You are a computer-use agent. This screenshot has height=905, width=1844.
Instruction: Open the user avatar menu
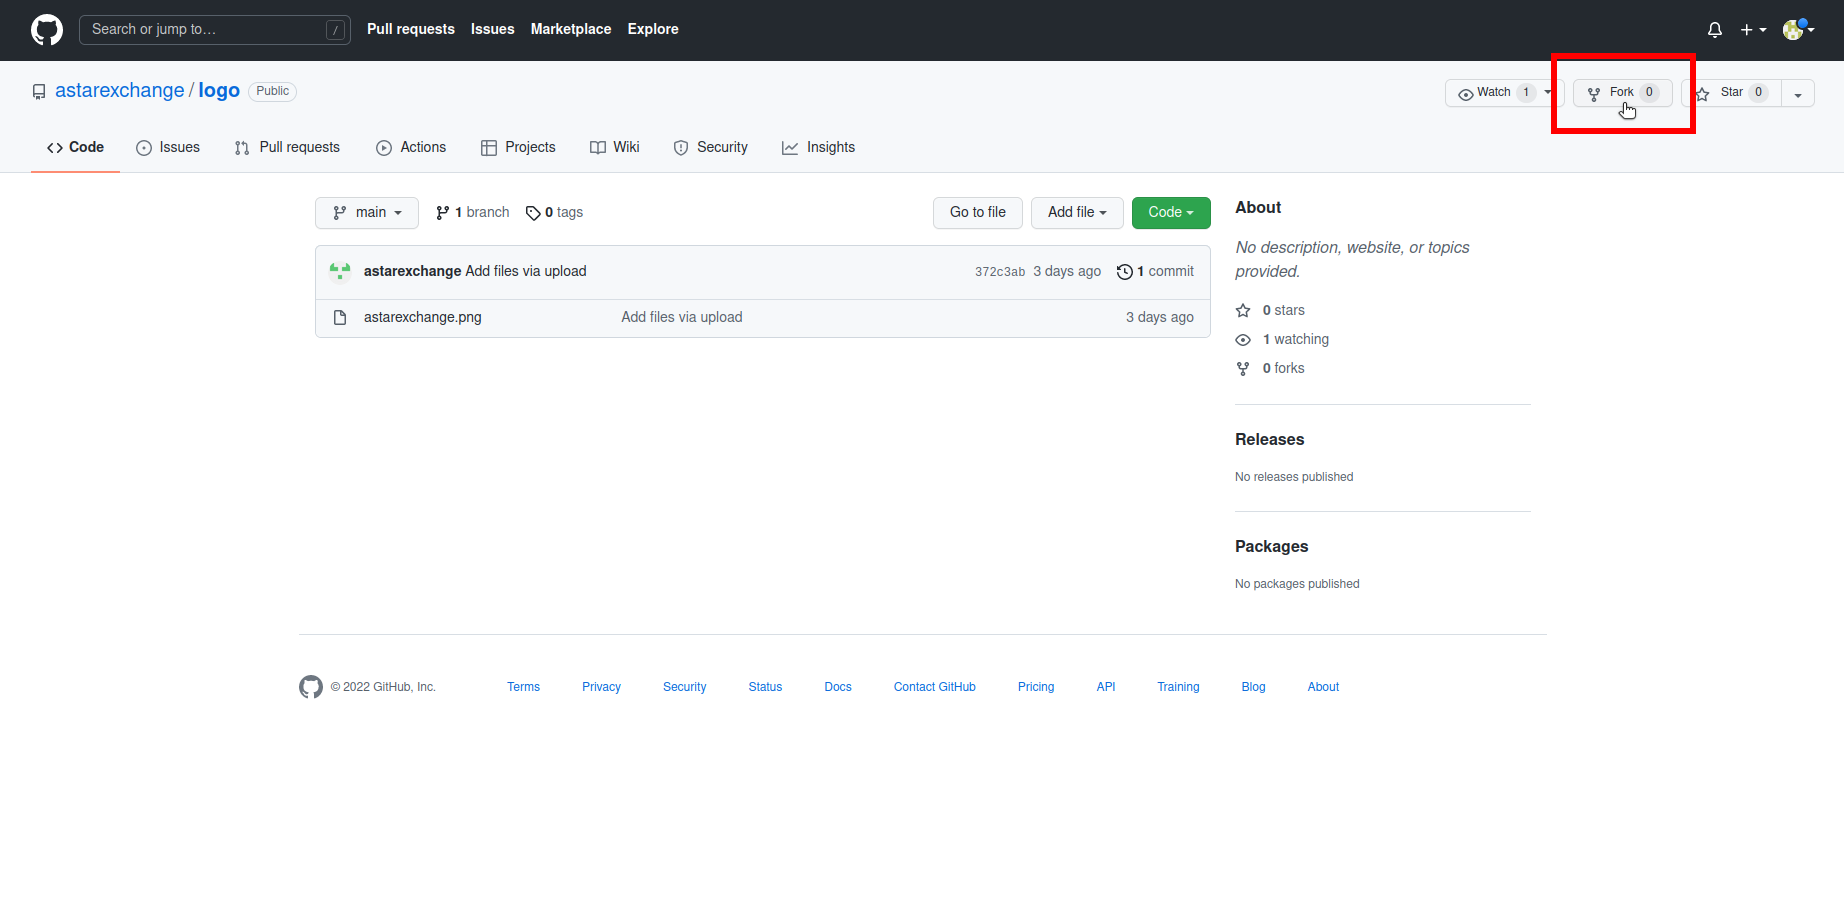tap(1799, 30)
